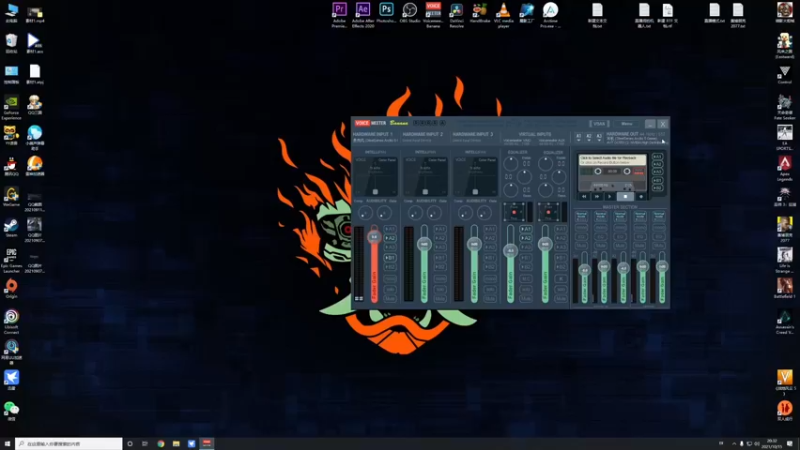Click EQ on the third master bus

pyautogui.click(x=620, y=237)
